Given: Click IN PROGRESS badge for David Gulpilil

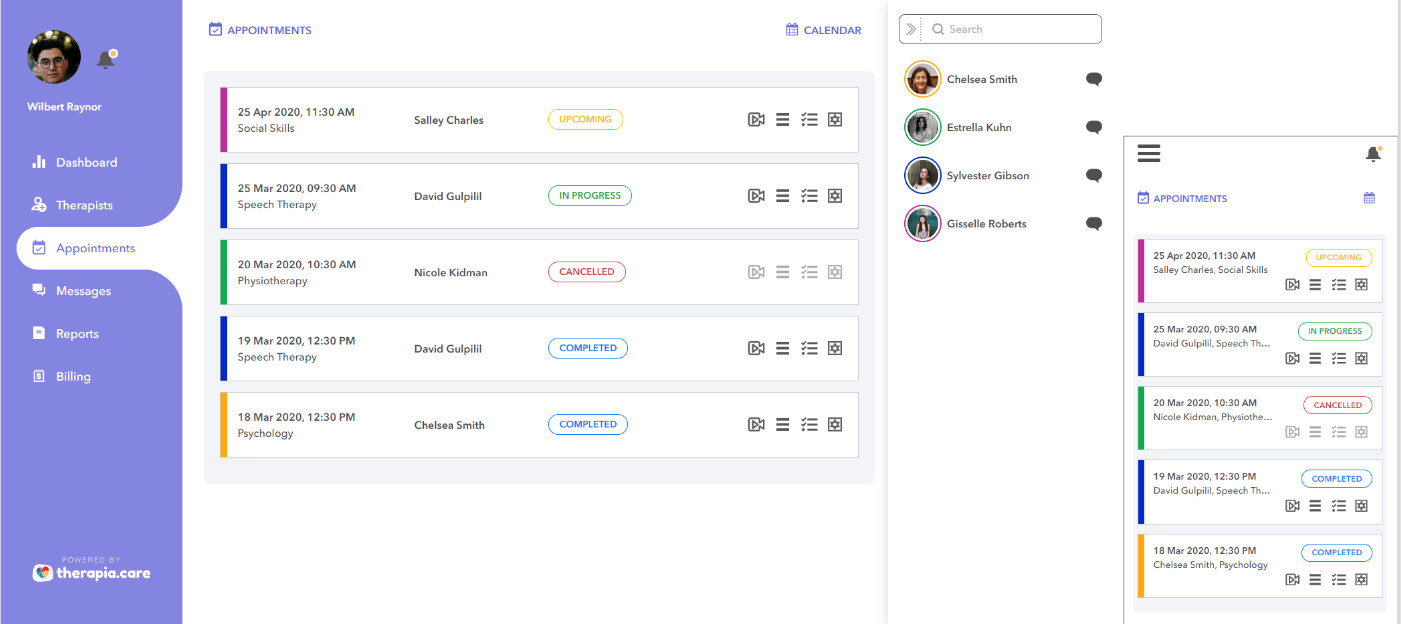Looking at the screenshot, I should click(x=589, y=196).
